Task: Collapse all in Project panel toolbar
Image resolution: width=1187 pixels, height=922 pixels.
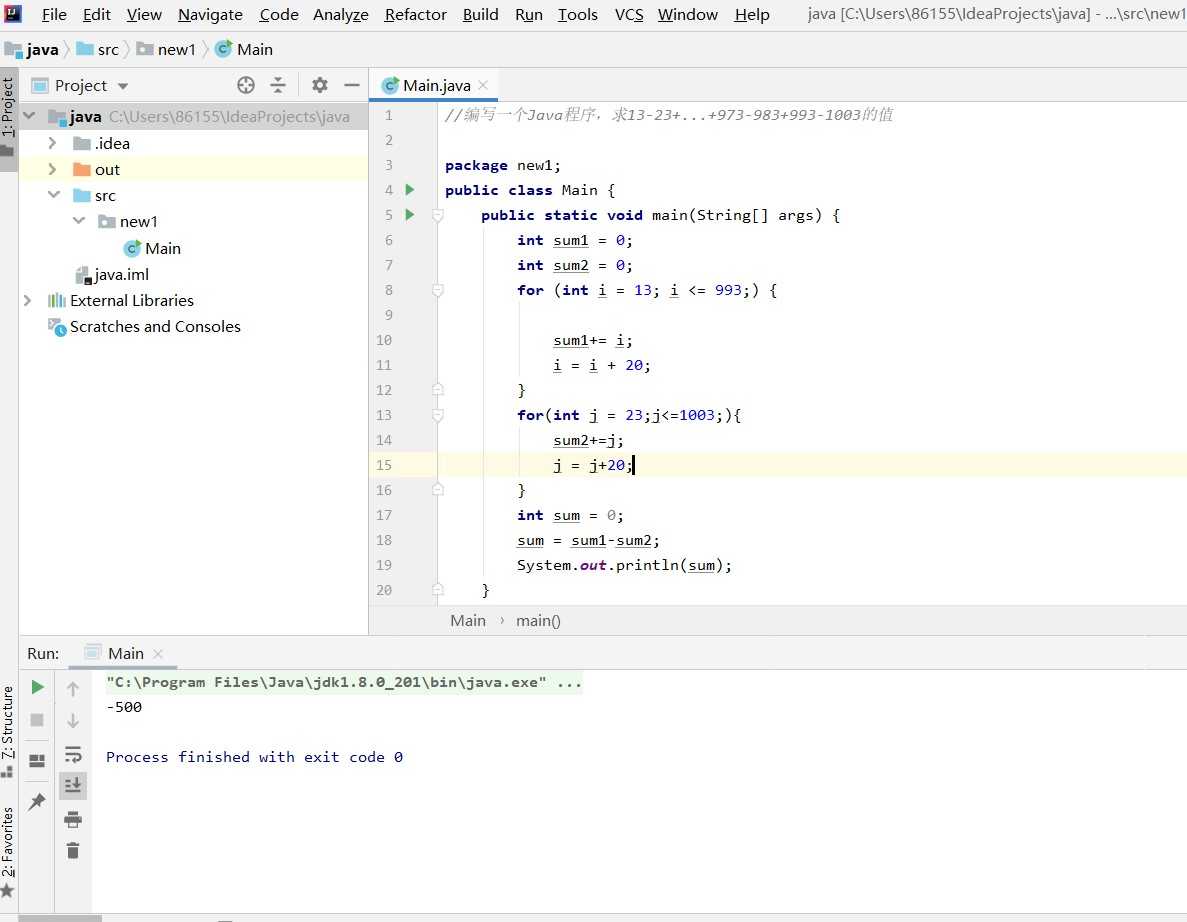Action: pyautogui.click(x=278, y=85)
